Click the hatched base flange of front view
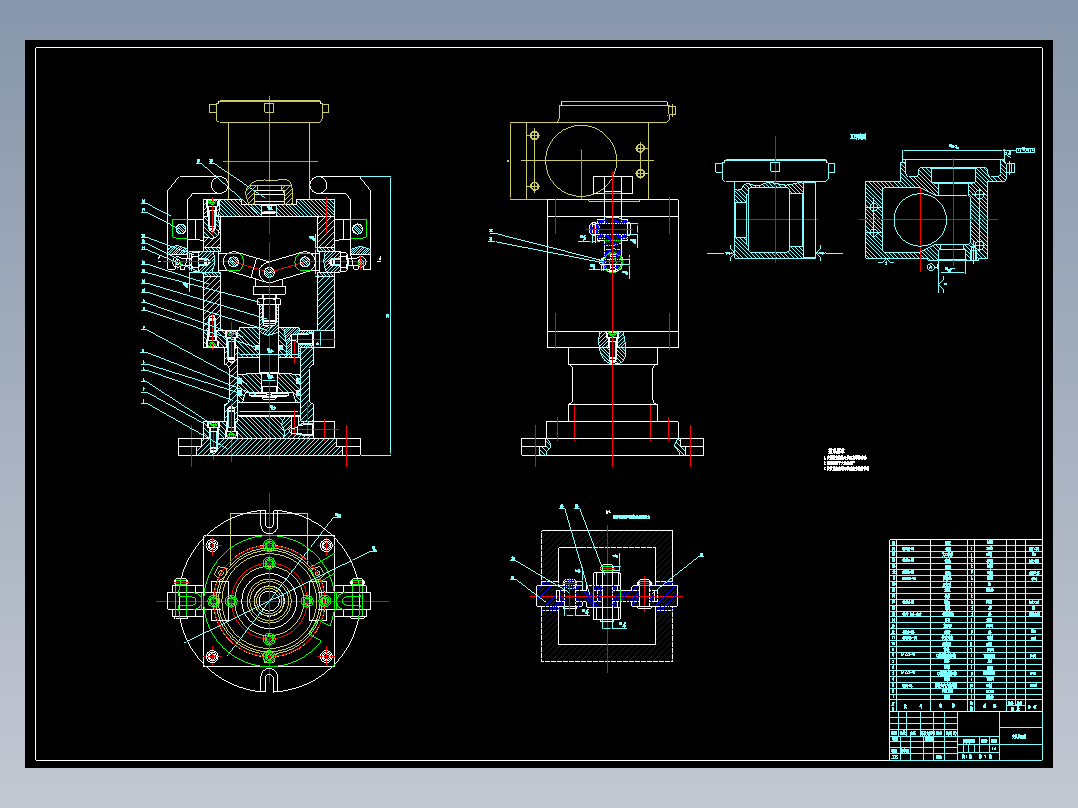This screenshot has width=1078, height=808. tap(269, 446)
